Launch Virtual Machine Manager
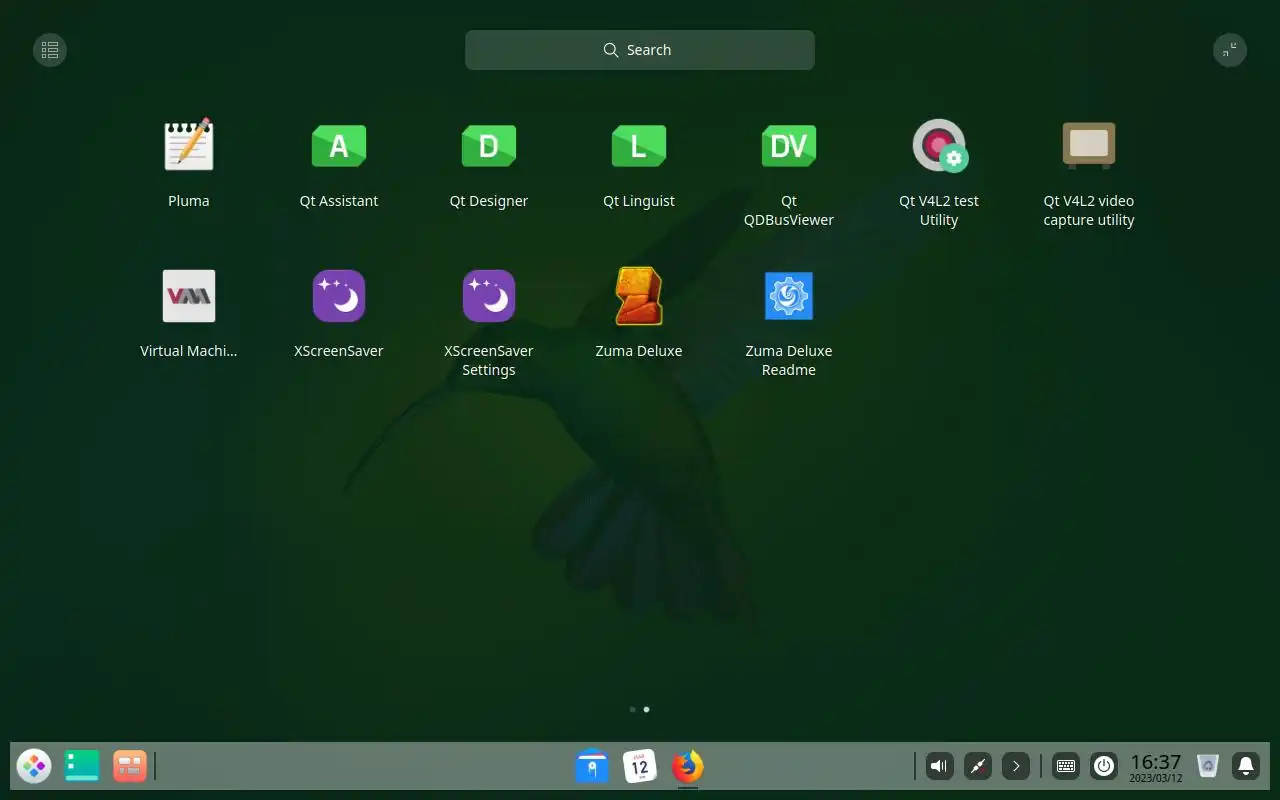 point(189,296)
